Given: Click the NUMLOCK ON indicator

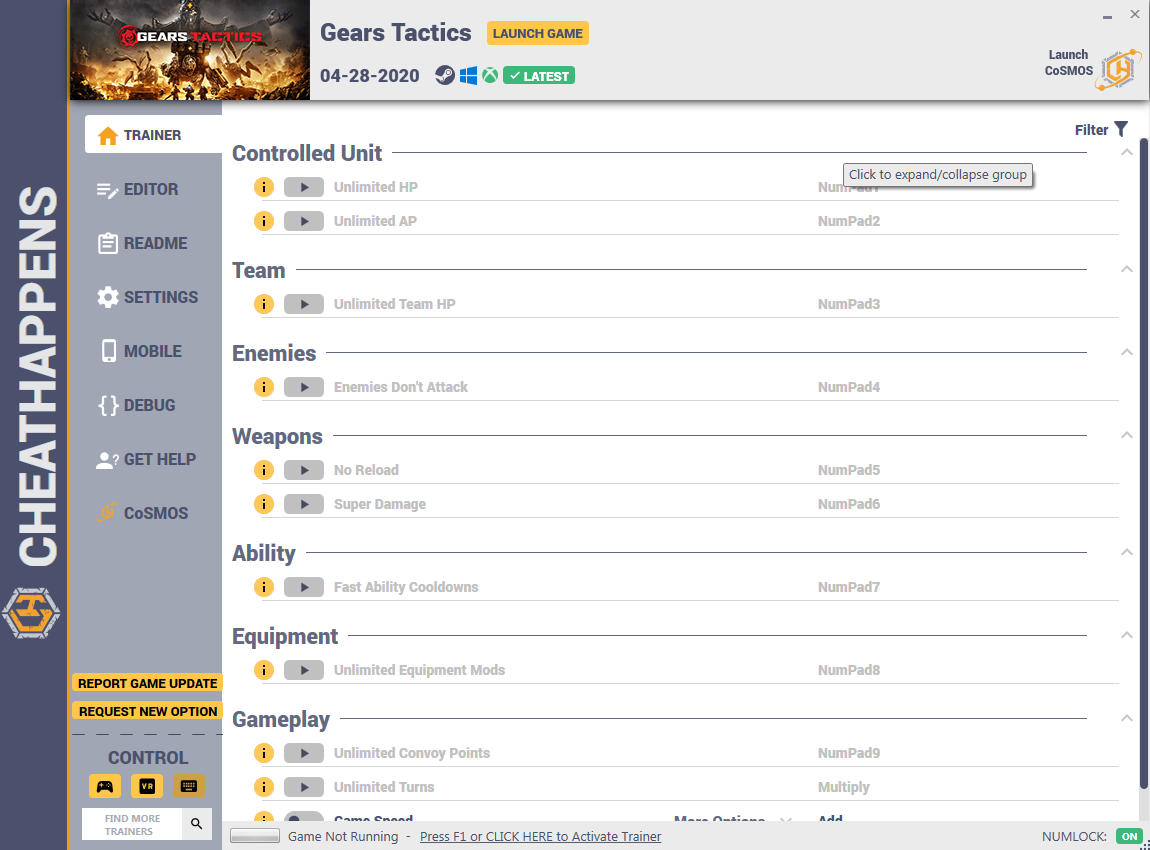Looking at the screenshot, I should click(x=1129, y=836).
